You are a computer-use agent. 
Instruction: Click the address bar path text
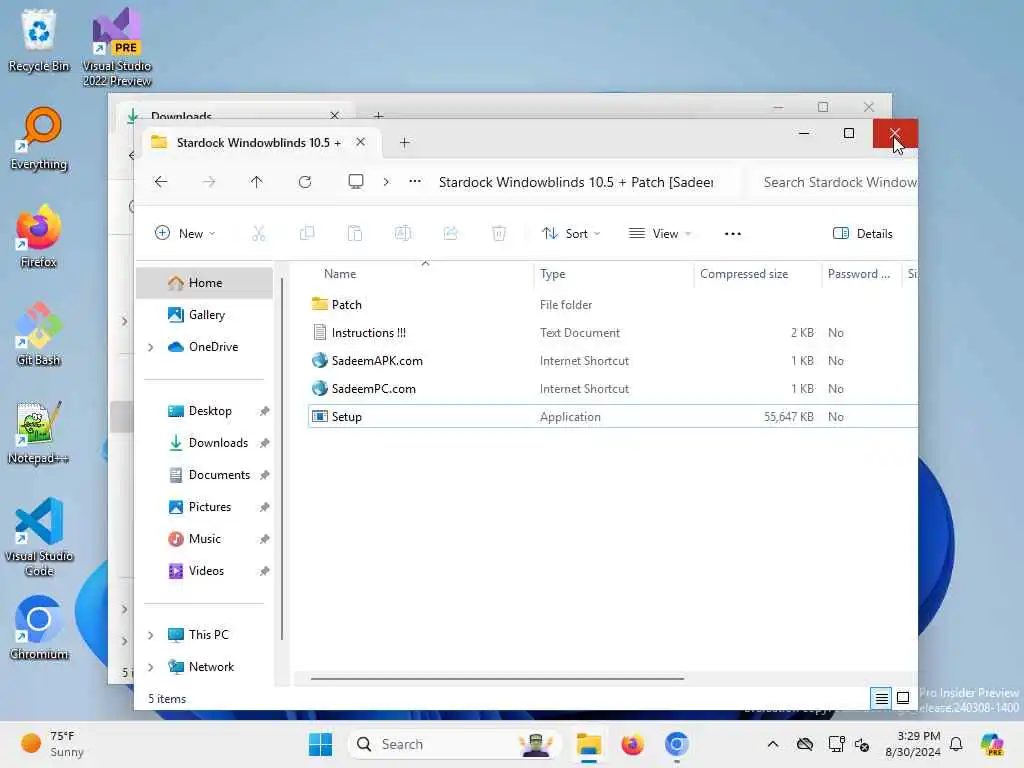click(x=576, y=182)
